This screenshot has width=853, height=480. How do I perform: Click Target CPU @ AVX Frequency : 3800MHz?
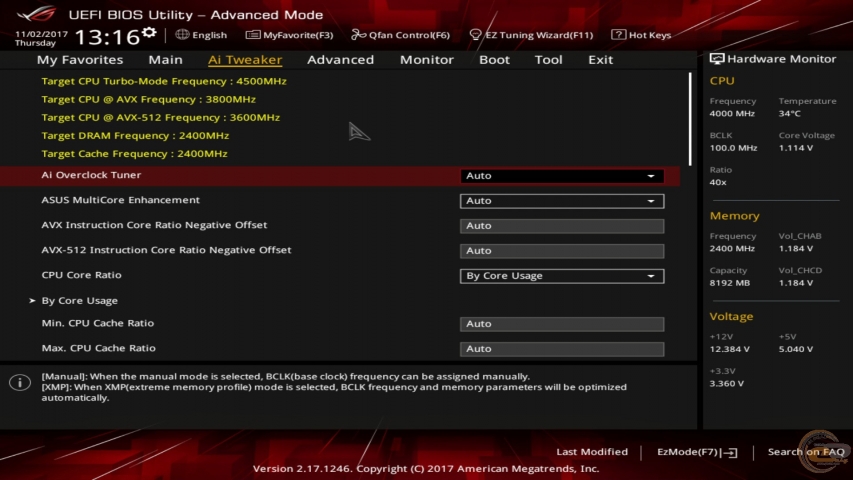coord(149,100)
